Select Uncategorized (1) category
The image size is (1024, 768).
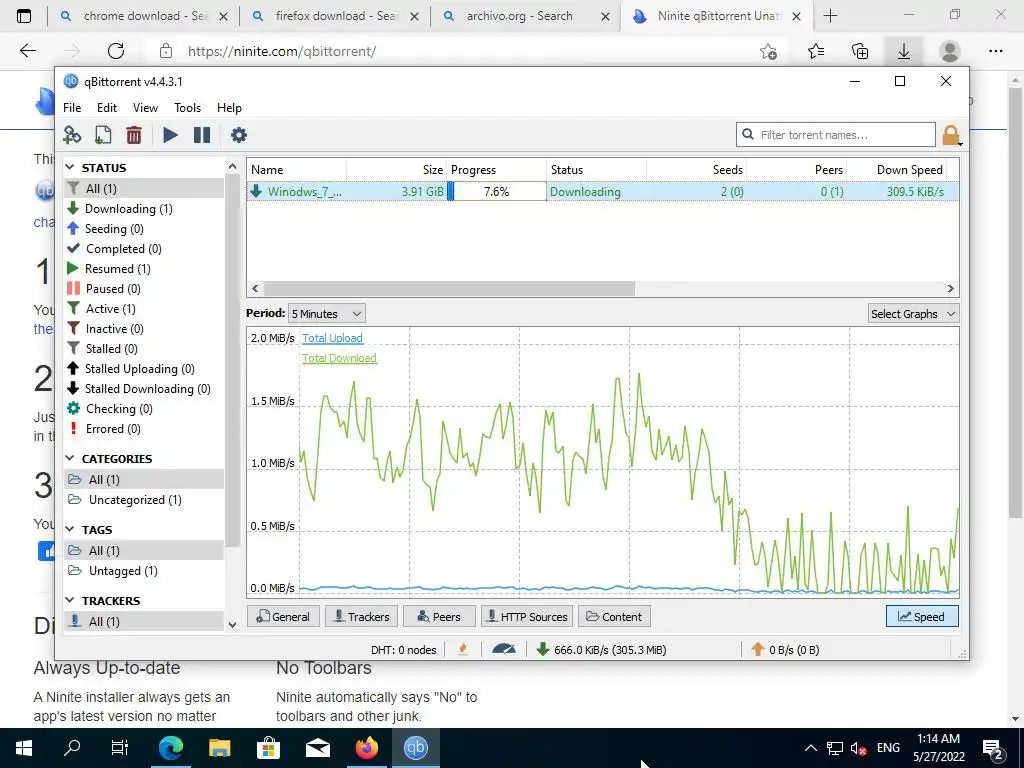click(135, 500)
